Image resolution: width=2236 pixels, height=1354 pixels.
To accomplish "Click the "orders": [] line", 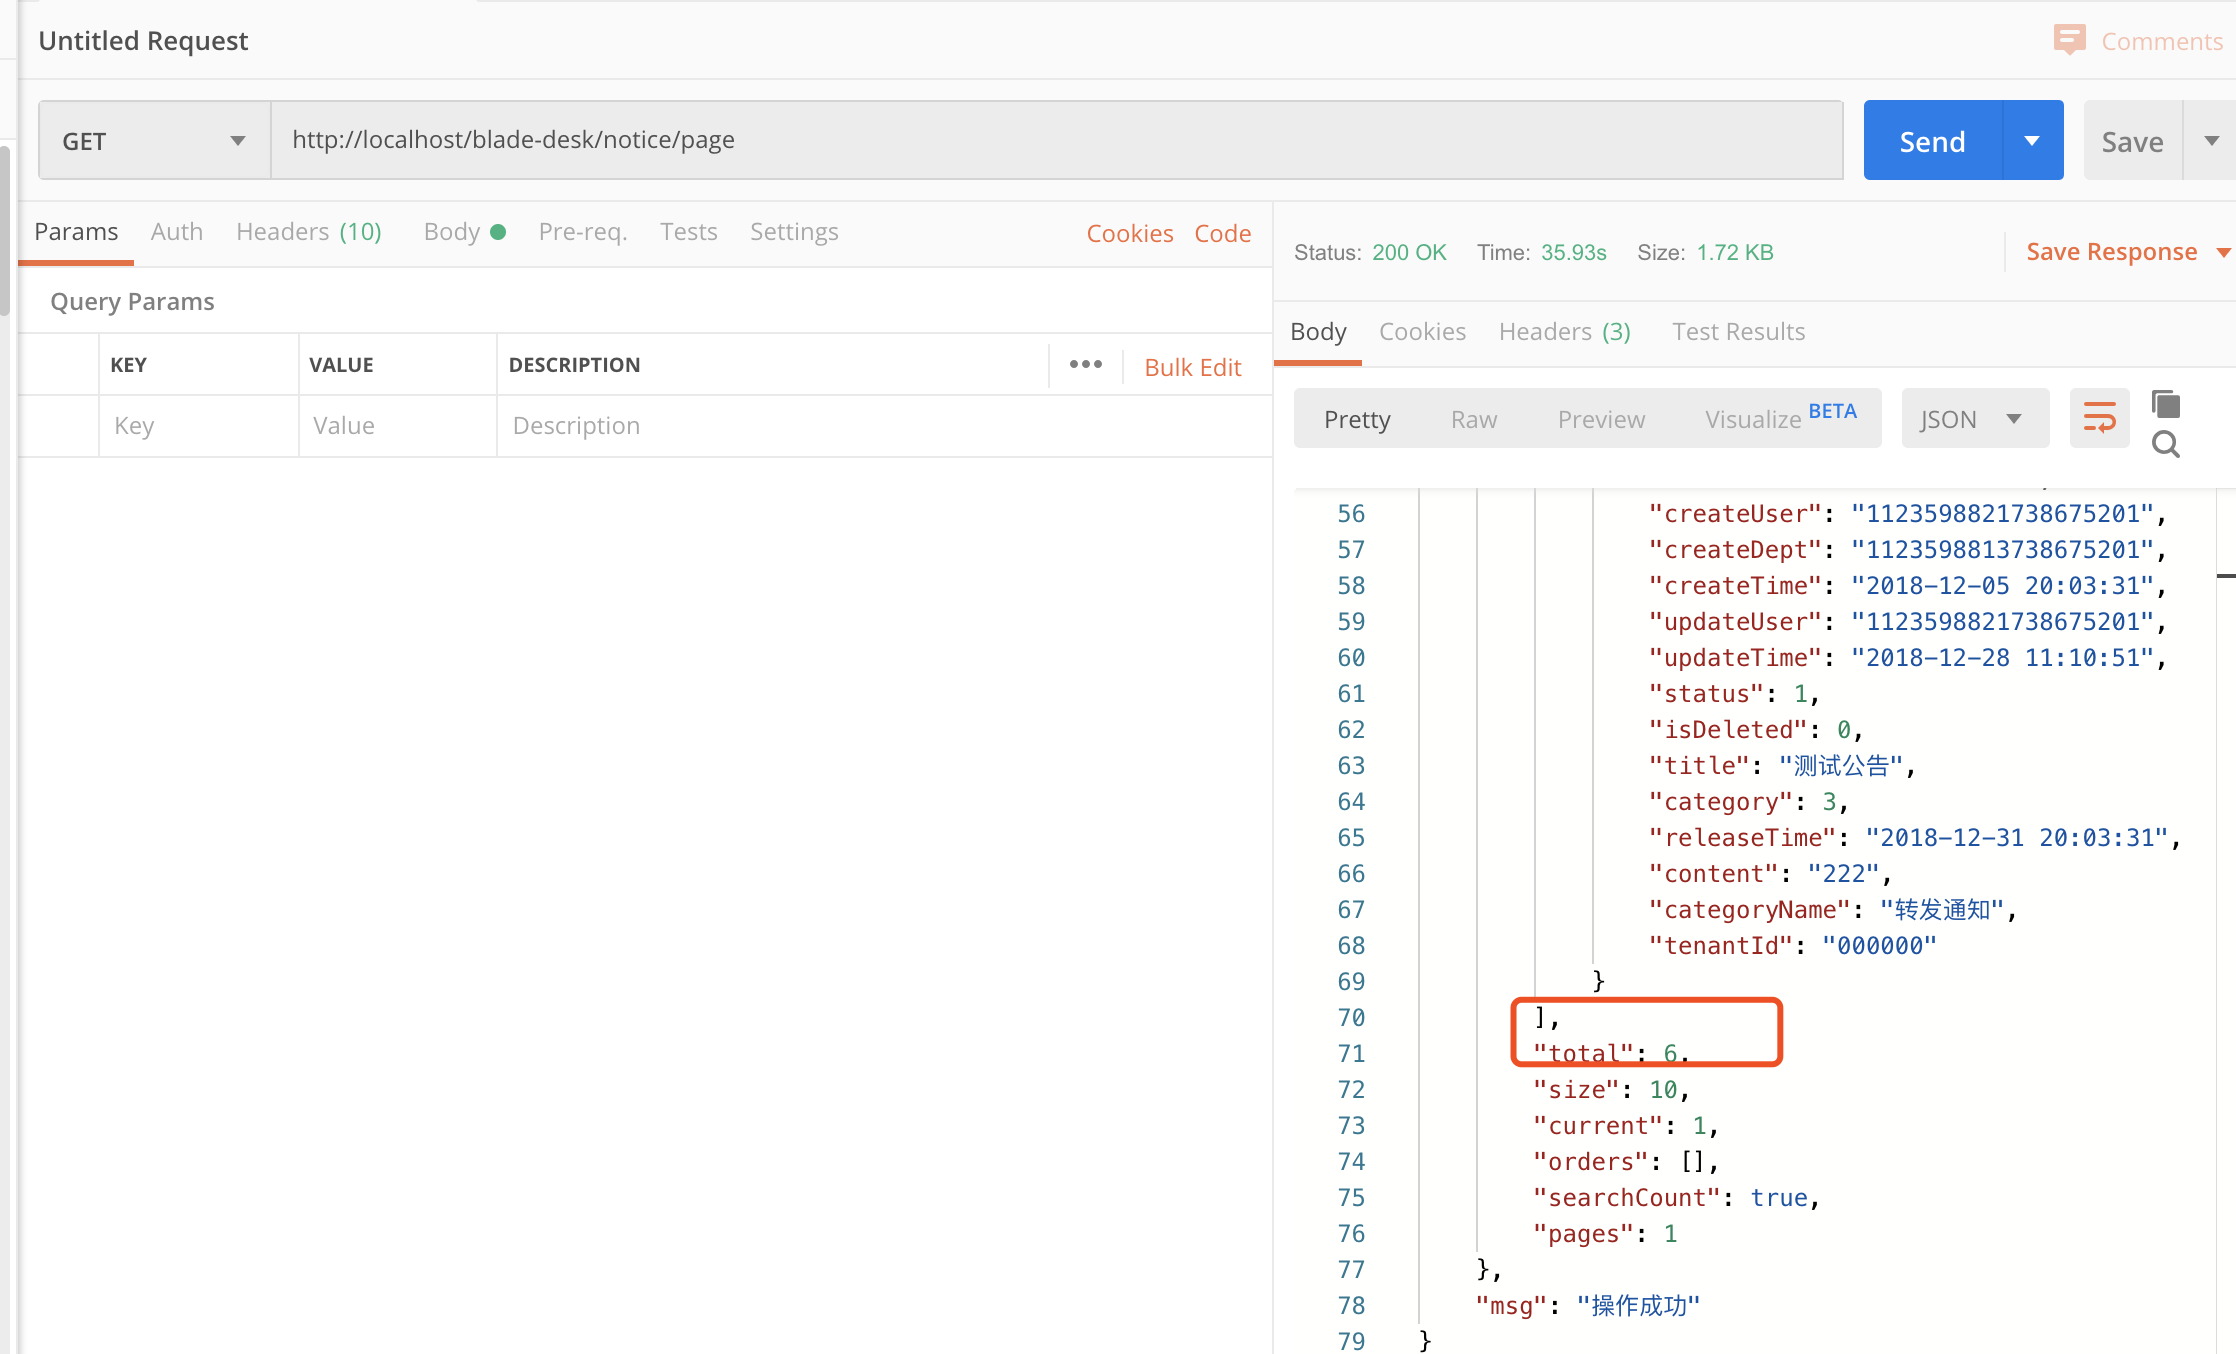I will click(1626, 1162).
